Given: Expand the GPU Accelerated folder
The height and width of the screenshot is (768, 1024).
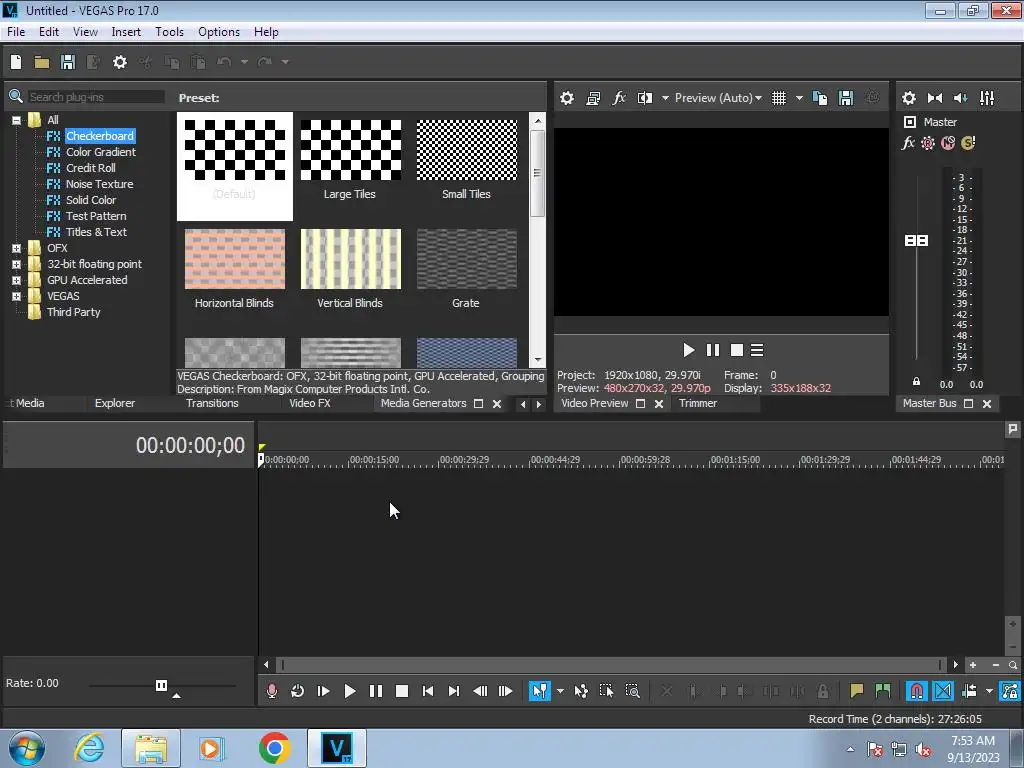Looking at the screenshot, I should click(16, 280).
